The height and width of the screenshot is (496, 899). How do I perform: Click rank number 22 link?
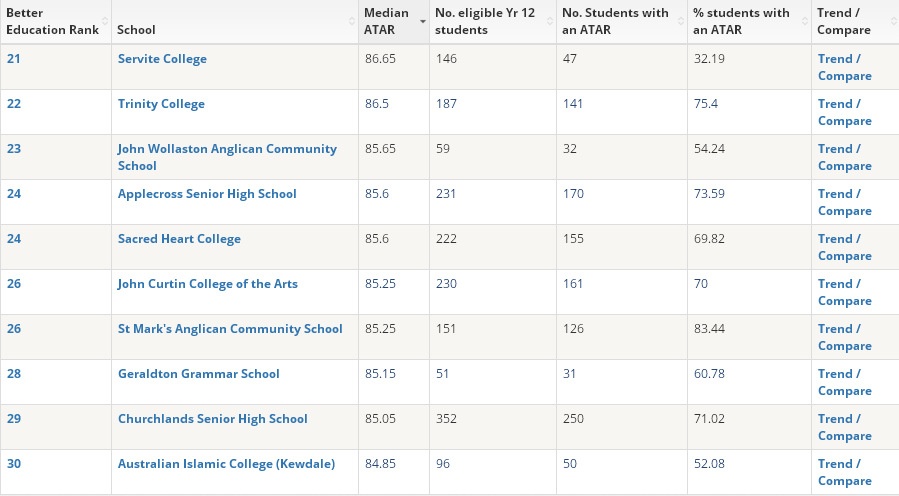pos(14,104)
